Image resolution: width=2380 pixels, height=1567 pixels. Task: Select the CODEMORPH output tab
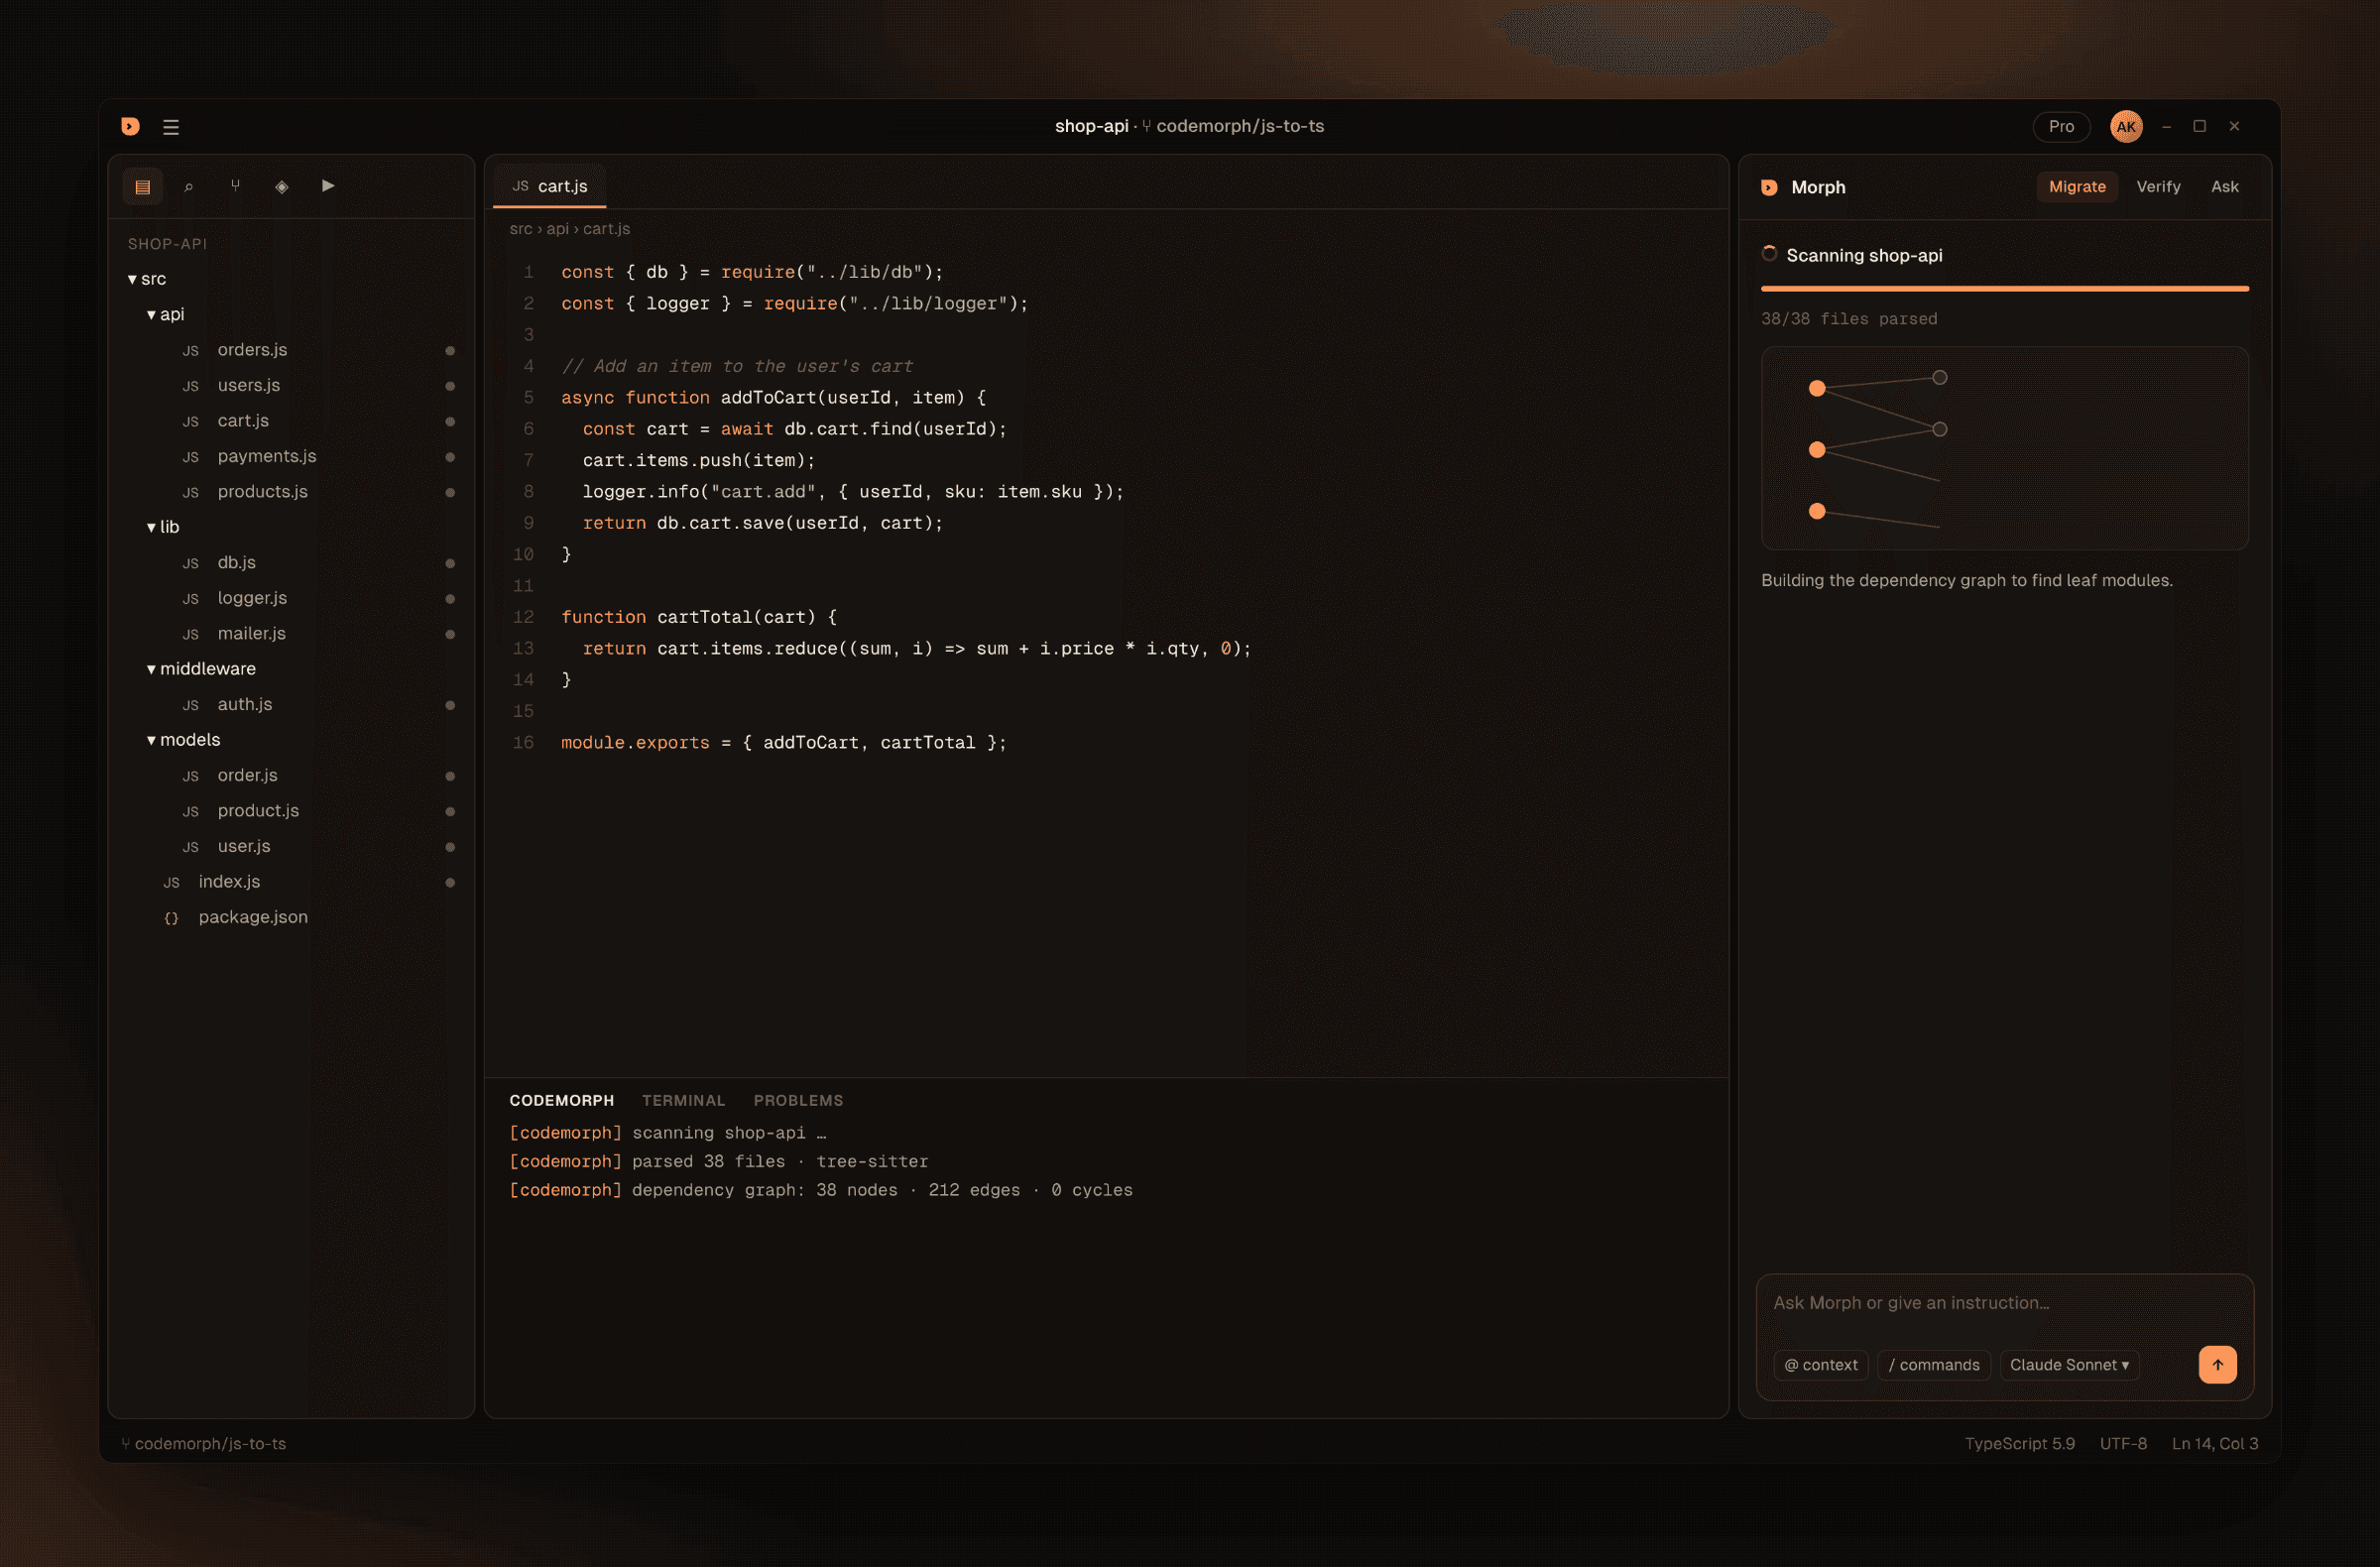(x=561, y=1100)
